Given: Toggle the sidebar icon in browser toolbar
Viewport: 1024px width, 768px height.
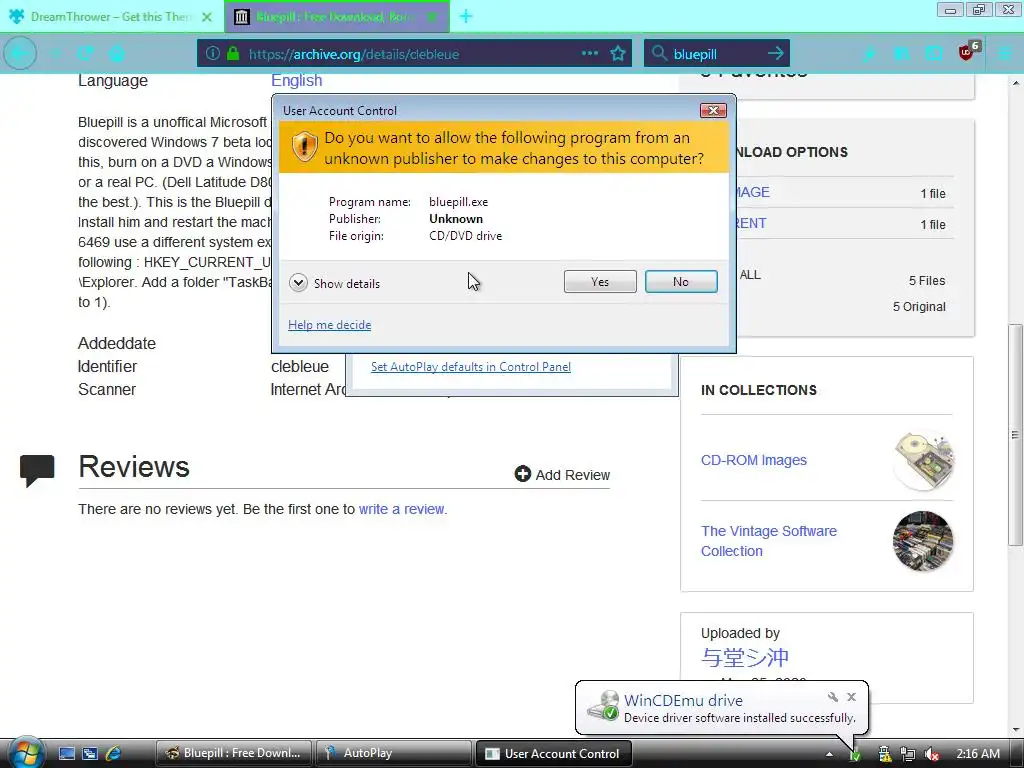Looking at the screenshot, I should coord(934,54).
